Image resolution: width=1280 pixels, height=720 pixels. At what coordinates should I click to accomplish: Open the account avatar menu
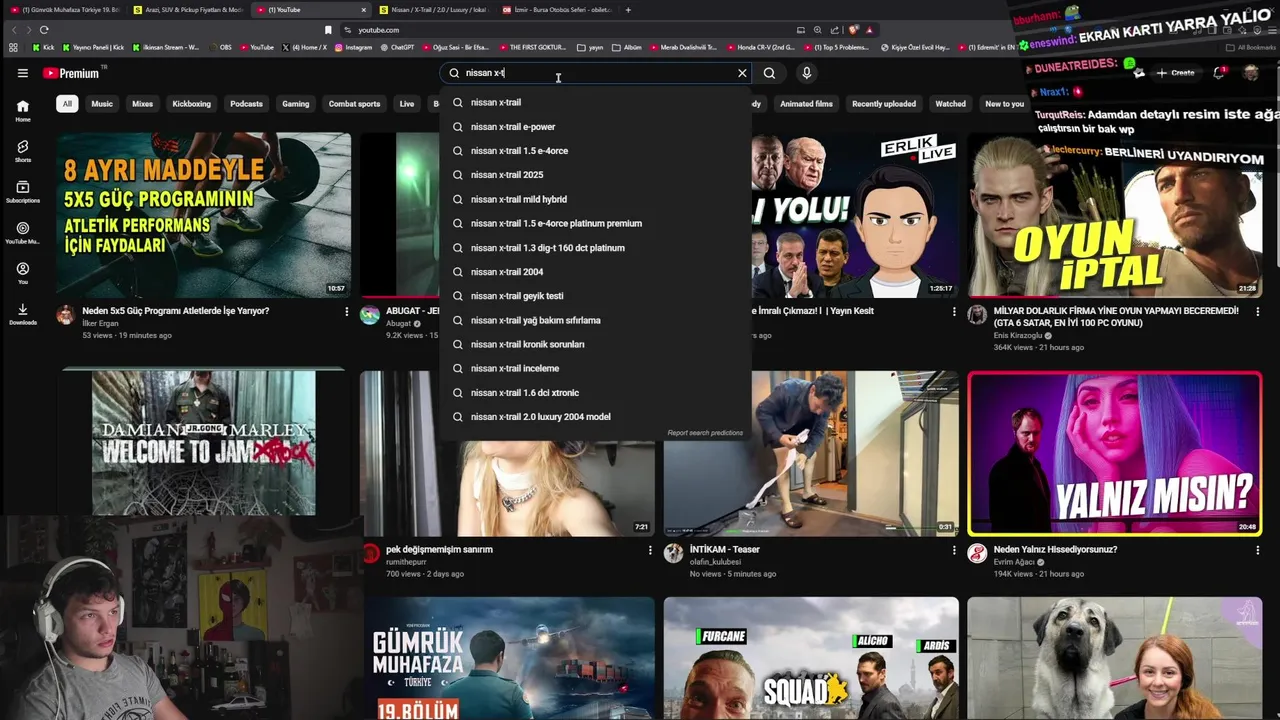click(x=1251, y=73)
